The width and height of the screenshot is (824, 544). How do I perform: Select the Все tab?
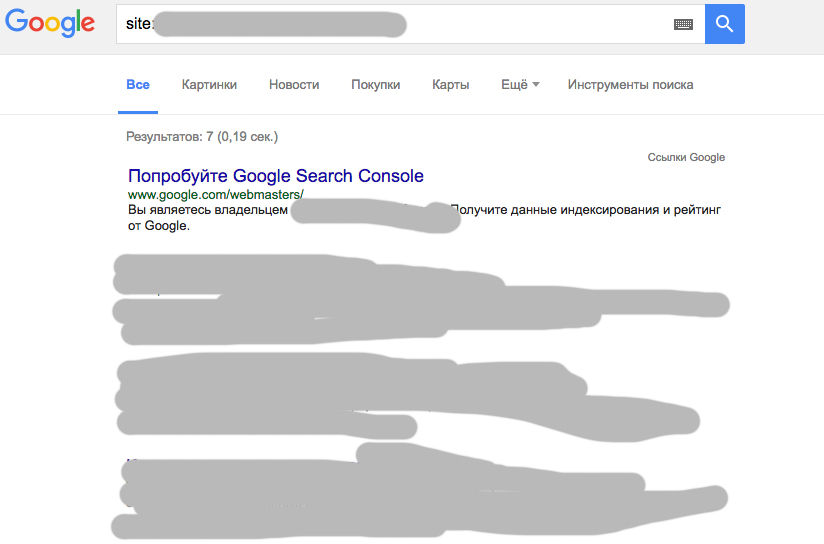(x=138, y=85)
